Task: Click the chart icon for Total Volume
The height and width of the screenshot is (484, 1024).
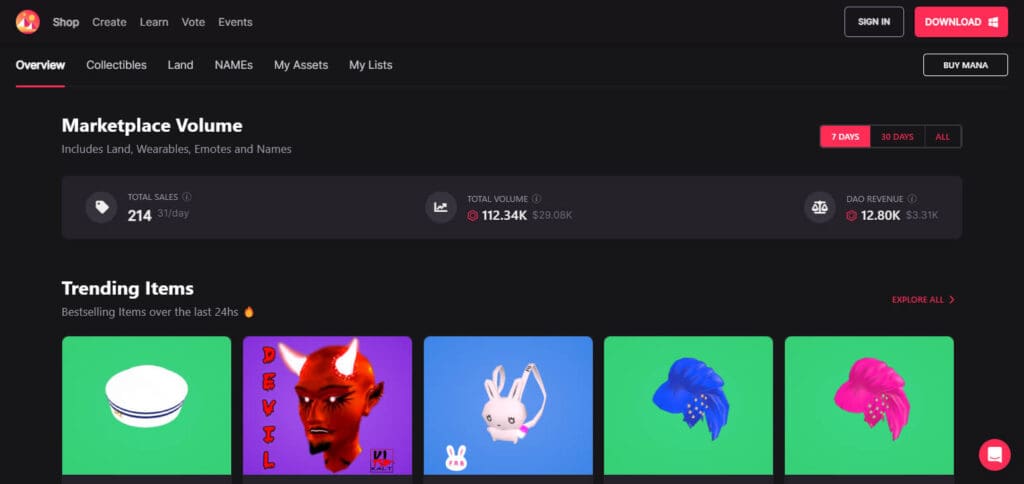Action: (x=441, y=207)
